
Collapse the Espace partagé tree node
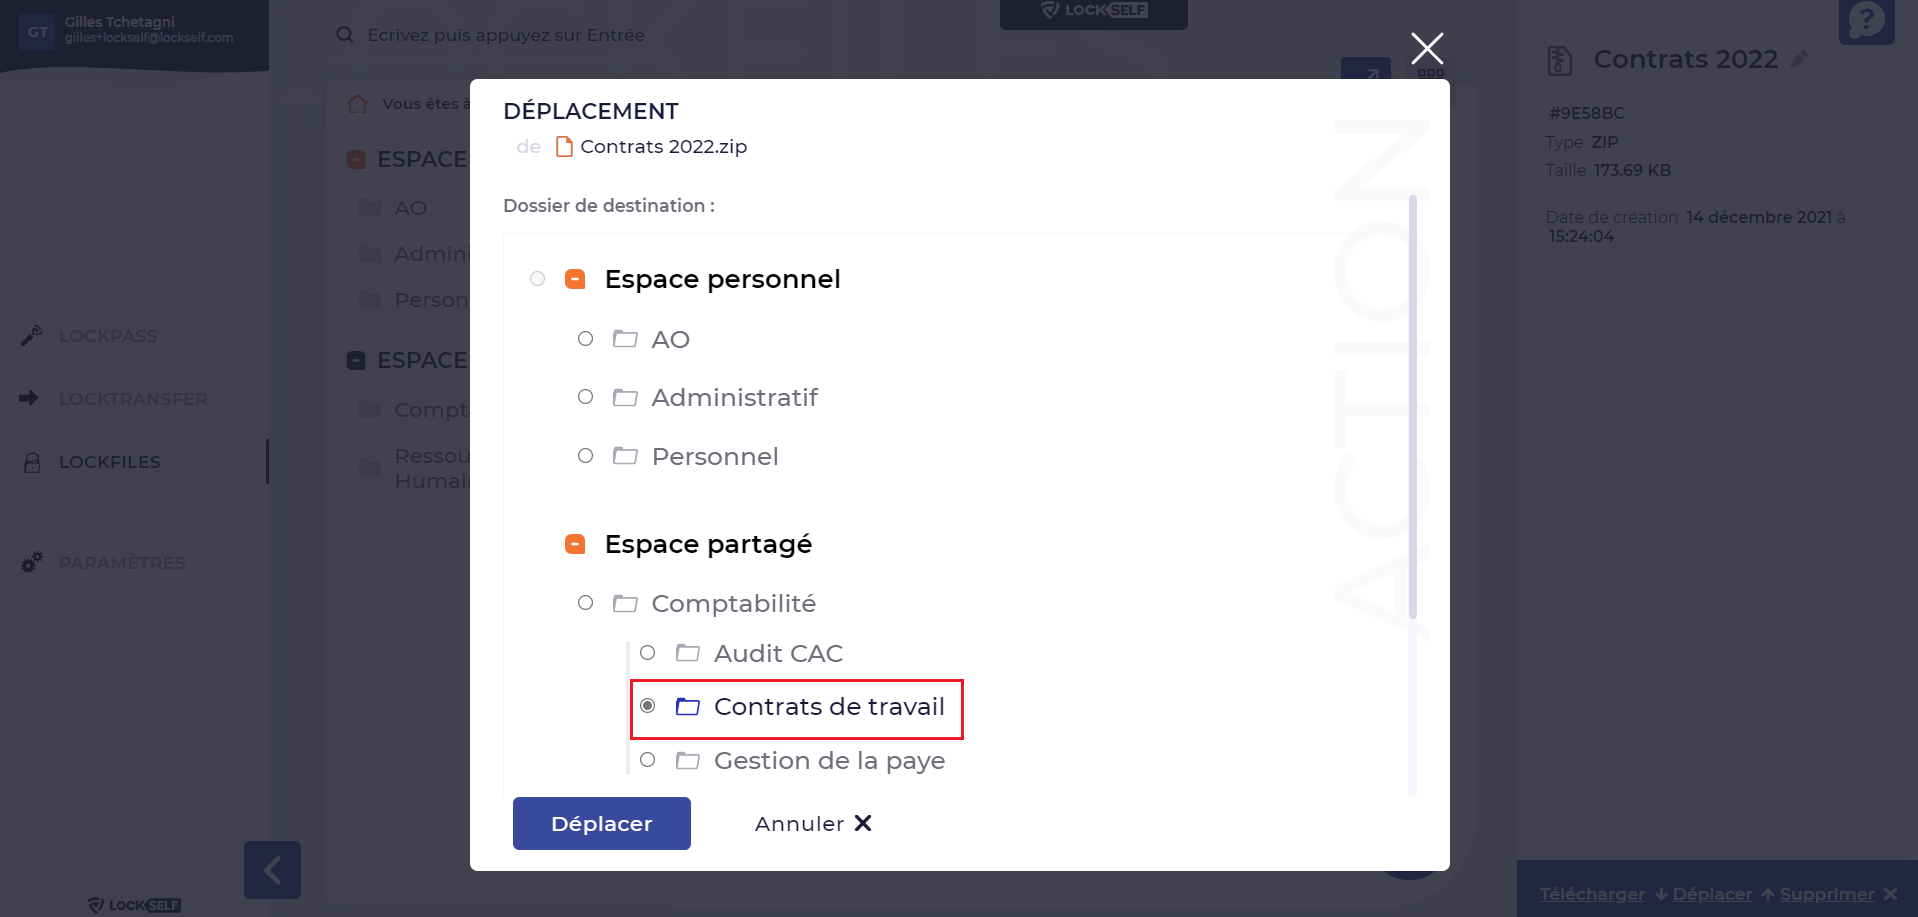pos(575,544)
